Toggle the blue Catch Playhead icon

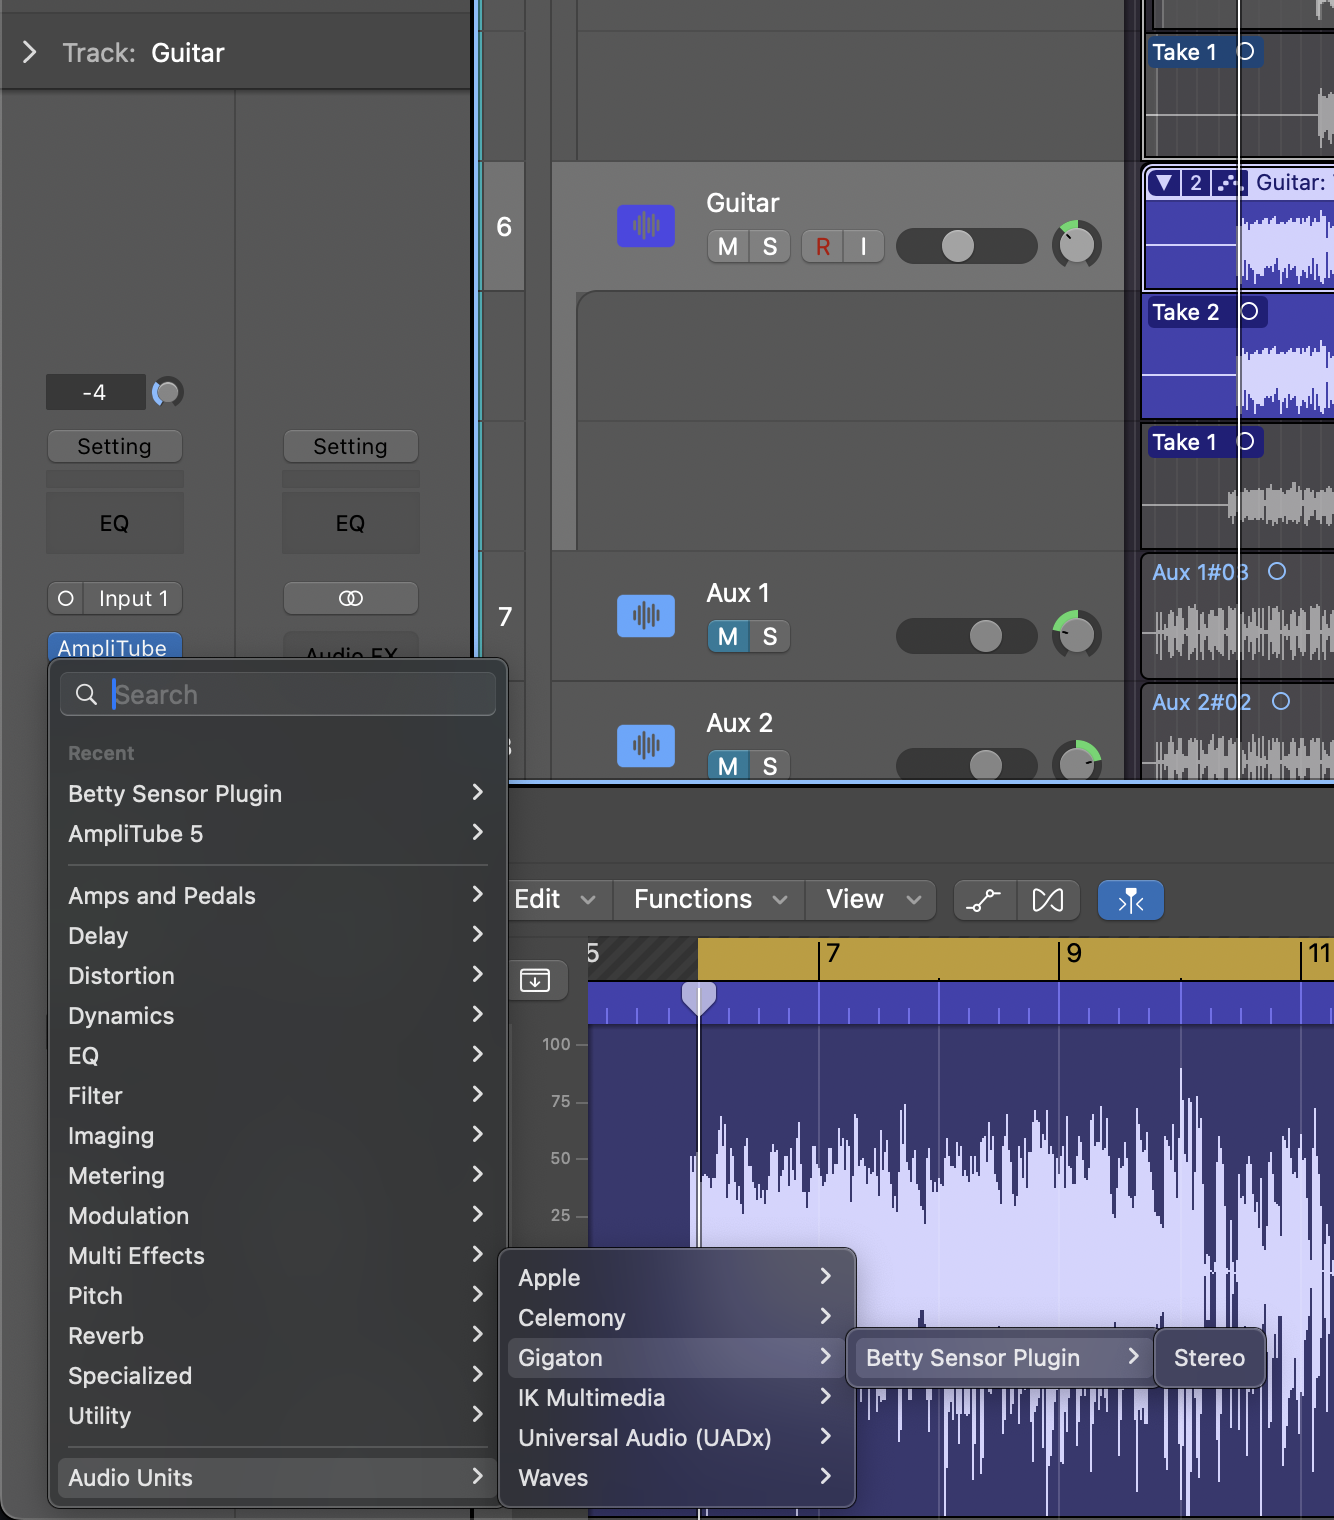[1130, 900]
